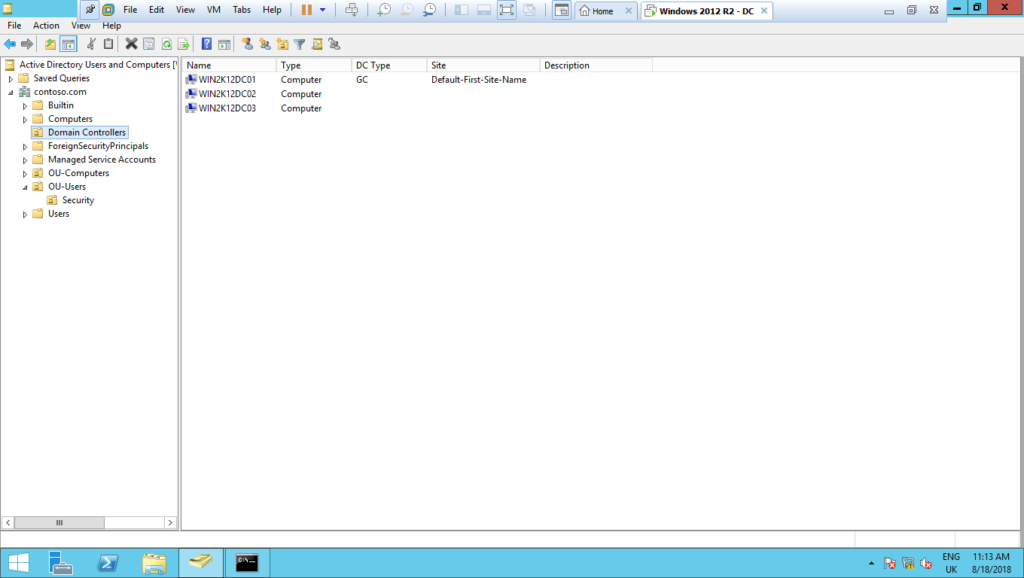The height and width of the screenshot is (578, 1024).
Task: Create a new organizational unit icon
Action: click(x=282, y=44)
